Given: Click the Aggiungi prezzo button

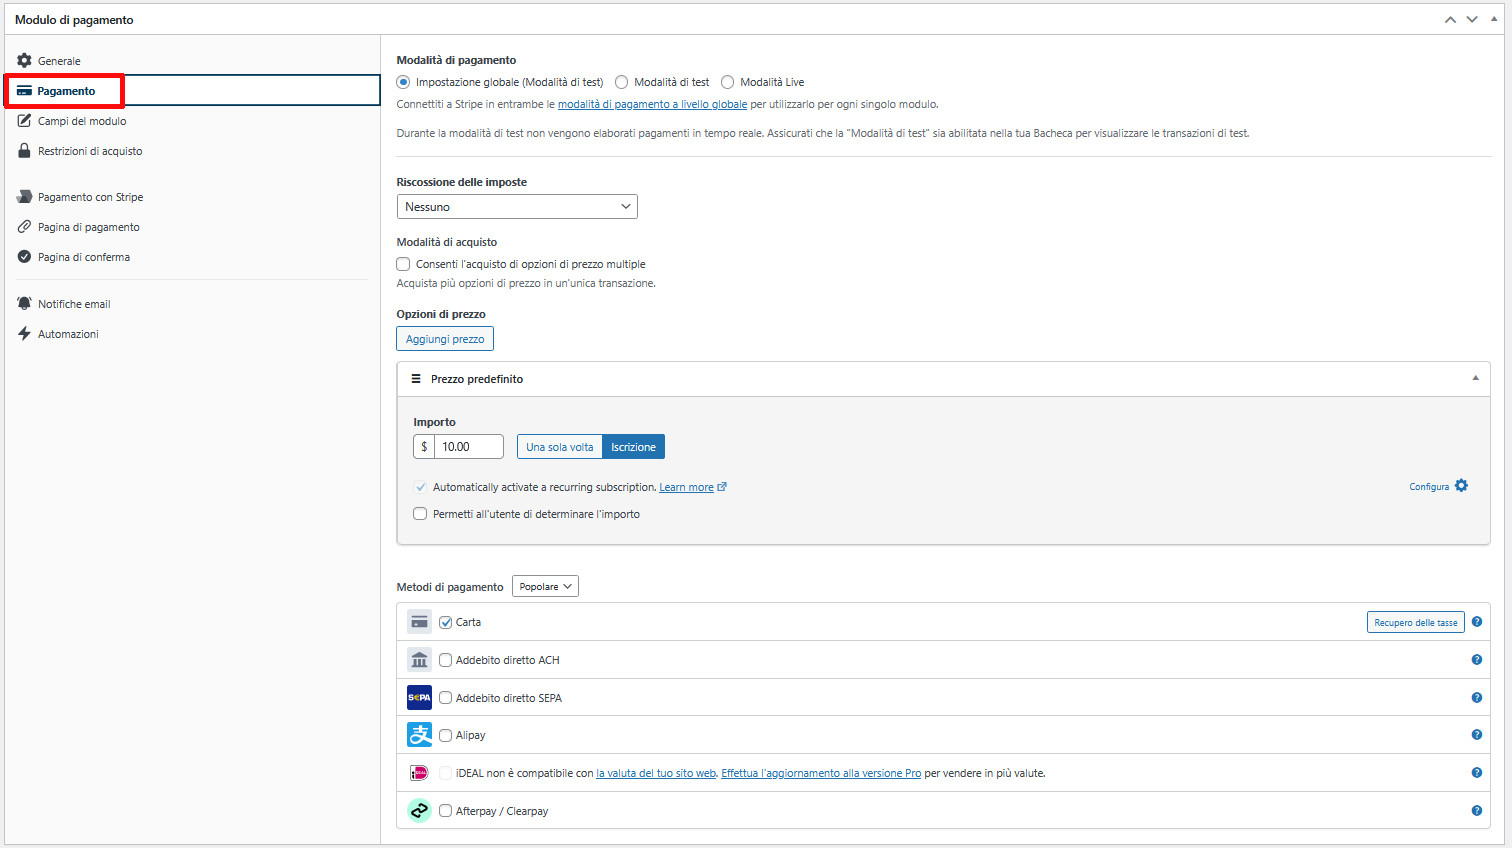Looking at the screenshot, I should point(444,338).
